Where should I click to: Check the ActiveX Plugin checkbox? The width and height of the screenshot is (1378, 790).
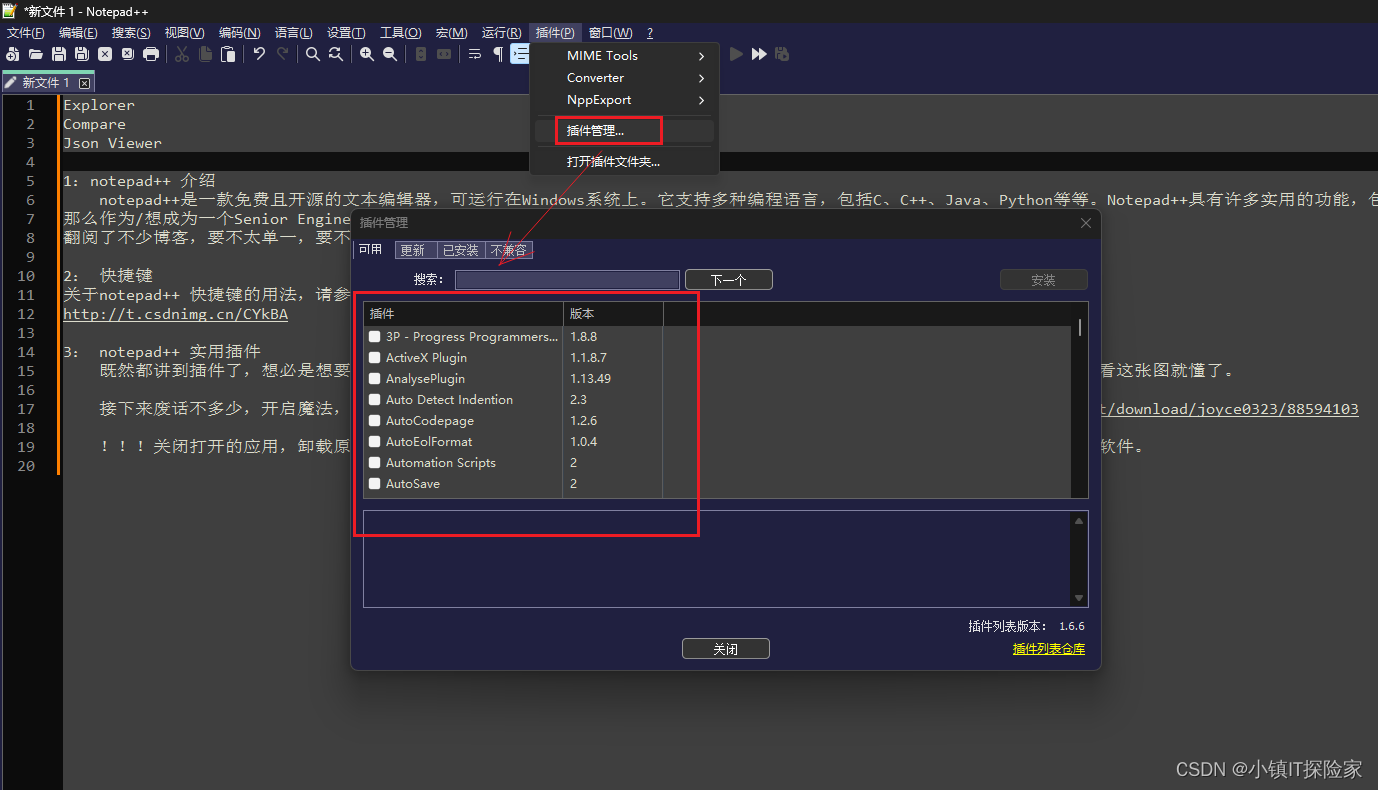coord(375,358)
